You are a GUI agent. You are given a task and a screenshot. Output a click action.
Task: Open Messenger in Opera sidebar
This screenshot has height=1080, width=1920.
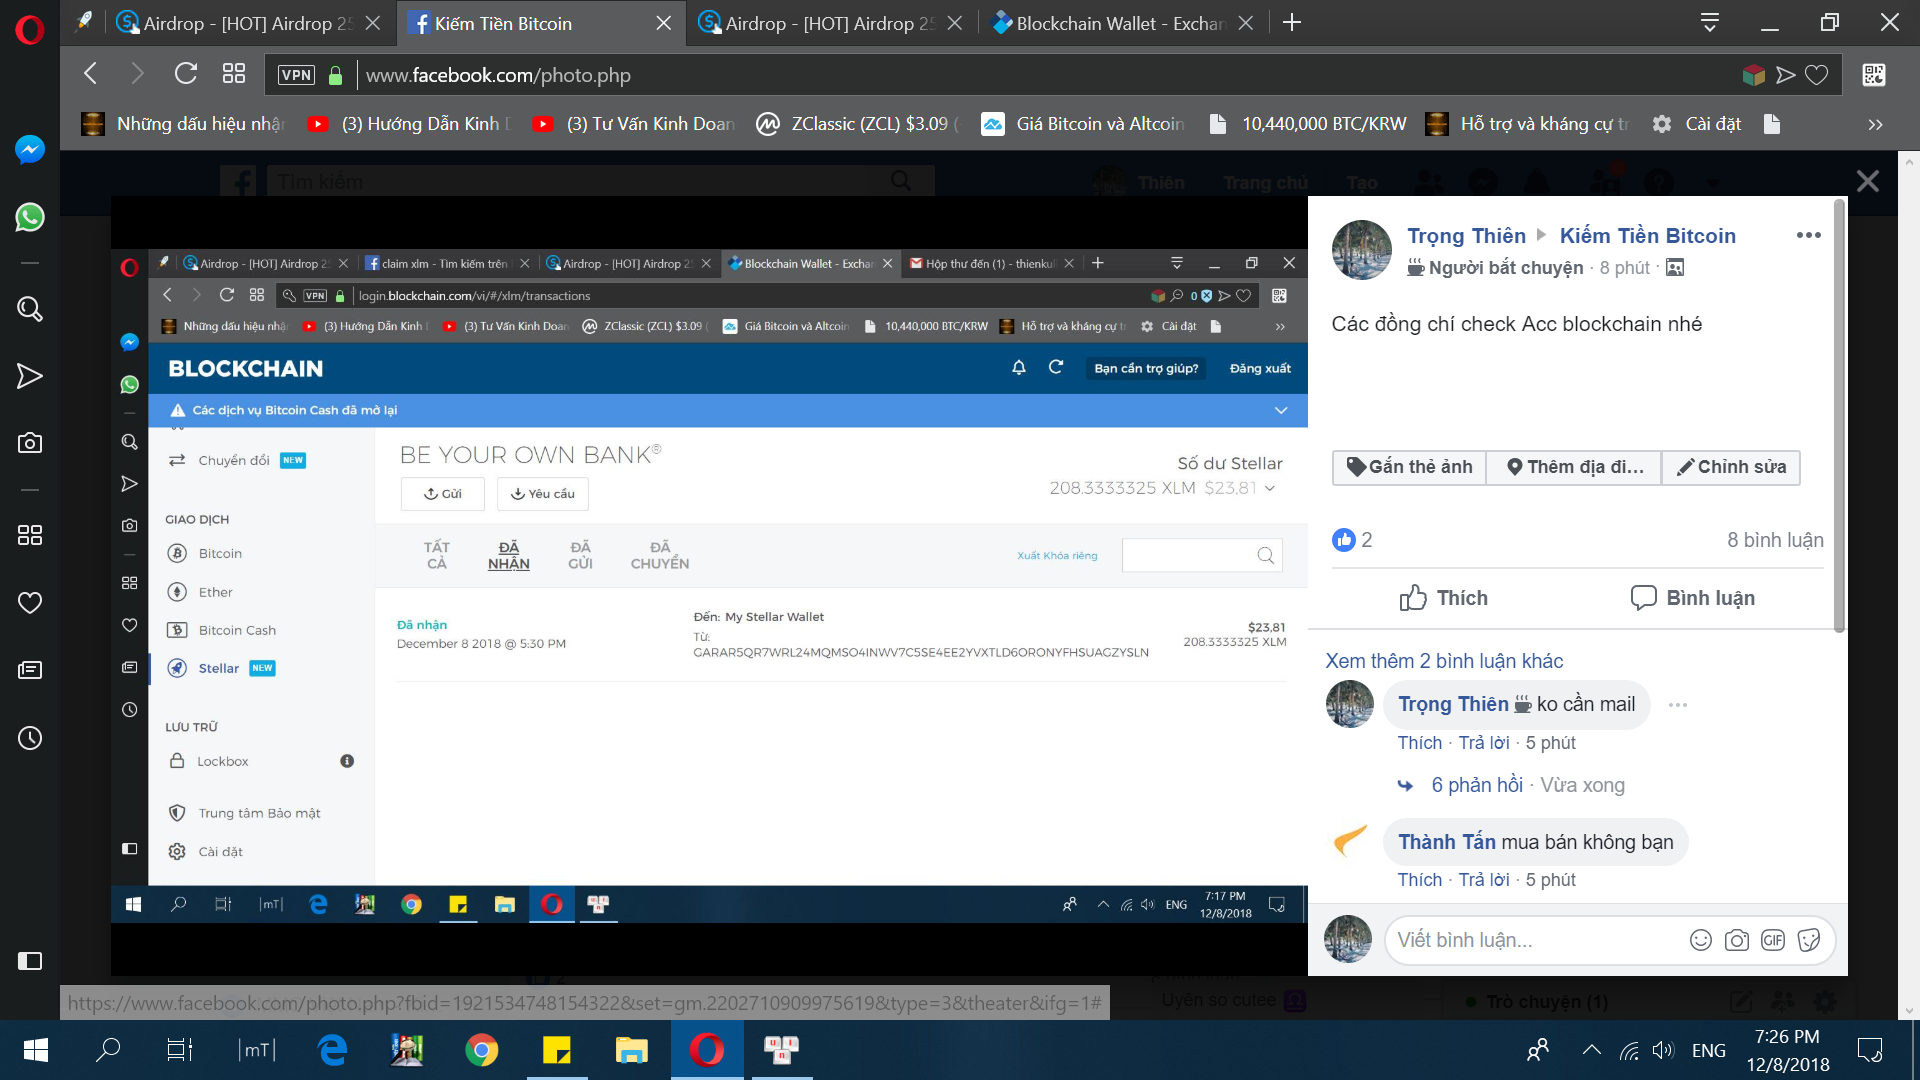(30, 150)
